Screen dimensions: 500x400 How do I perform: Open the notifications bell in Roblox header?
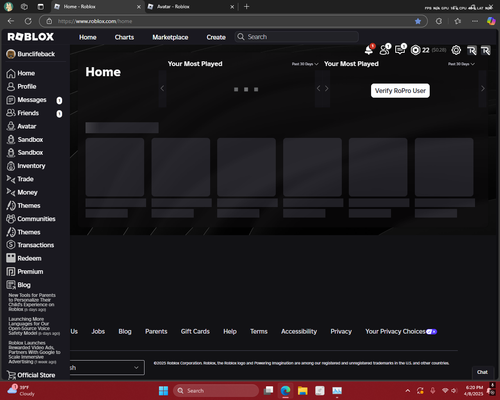point(369,50)
